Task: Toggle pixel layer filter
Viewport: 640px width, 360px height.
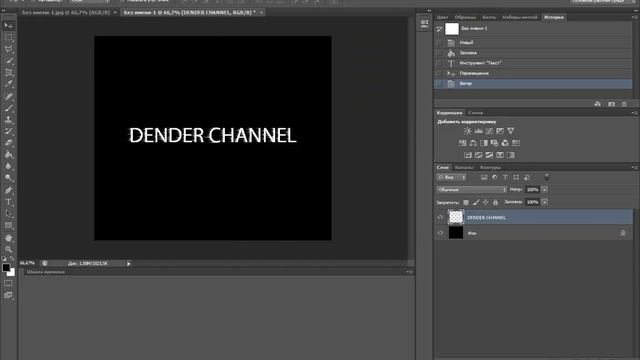Action: point(484,178)
